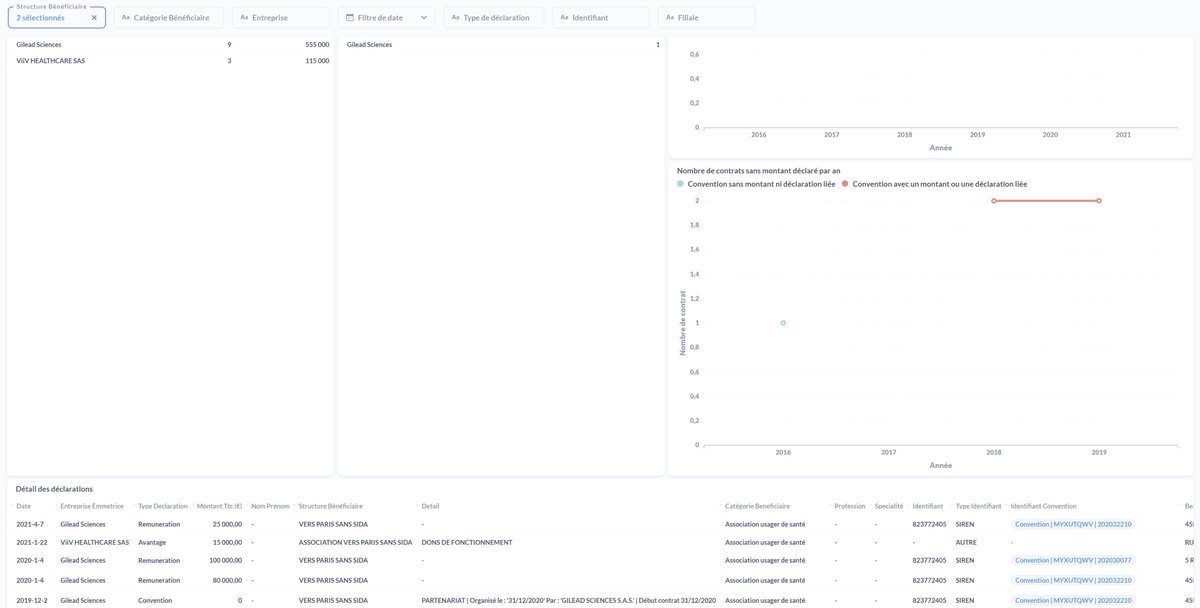Select the teal data point at 2016

tap(783, 323)
